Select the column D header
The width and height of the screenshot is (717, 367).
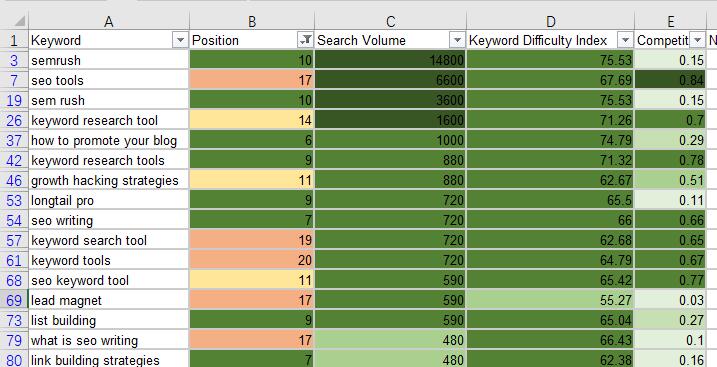551,21
